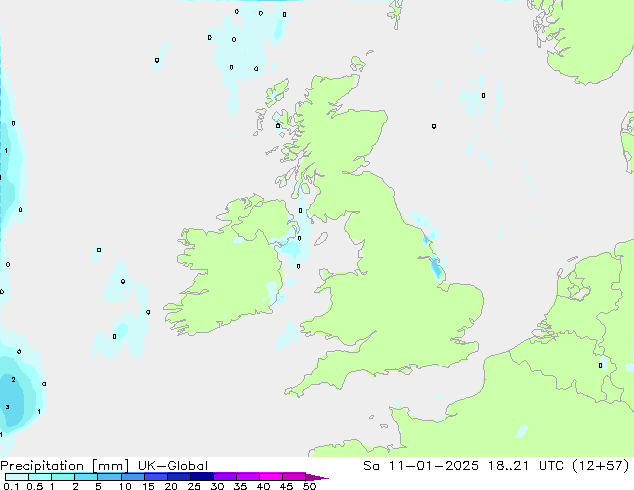
Task: Click the 'Sa 11-01-2025' date text
Action: pyautogui.click(x=421, y=466)
